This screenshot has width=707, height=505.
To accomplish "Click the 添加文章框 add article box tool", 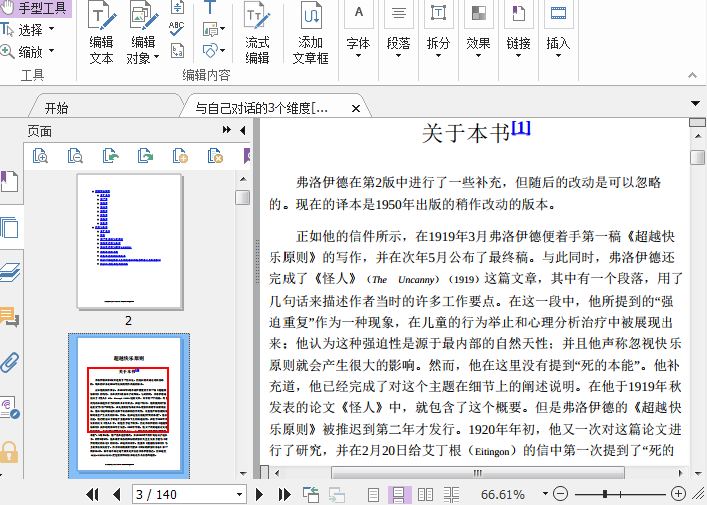I will pos(310,33).
